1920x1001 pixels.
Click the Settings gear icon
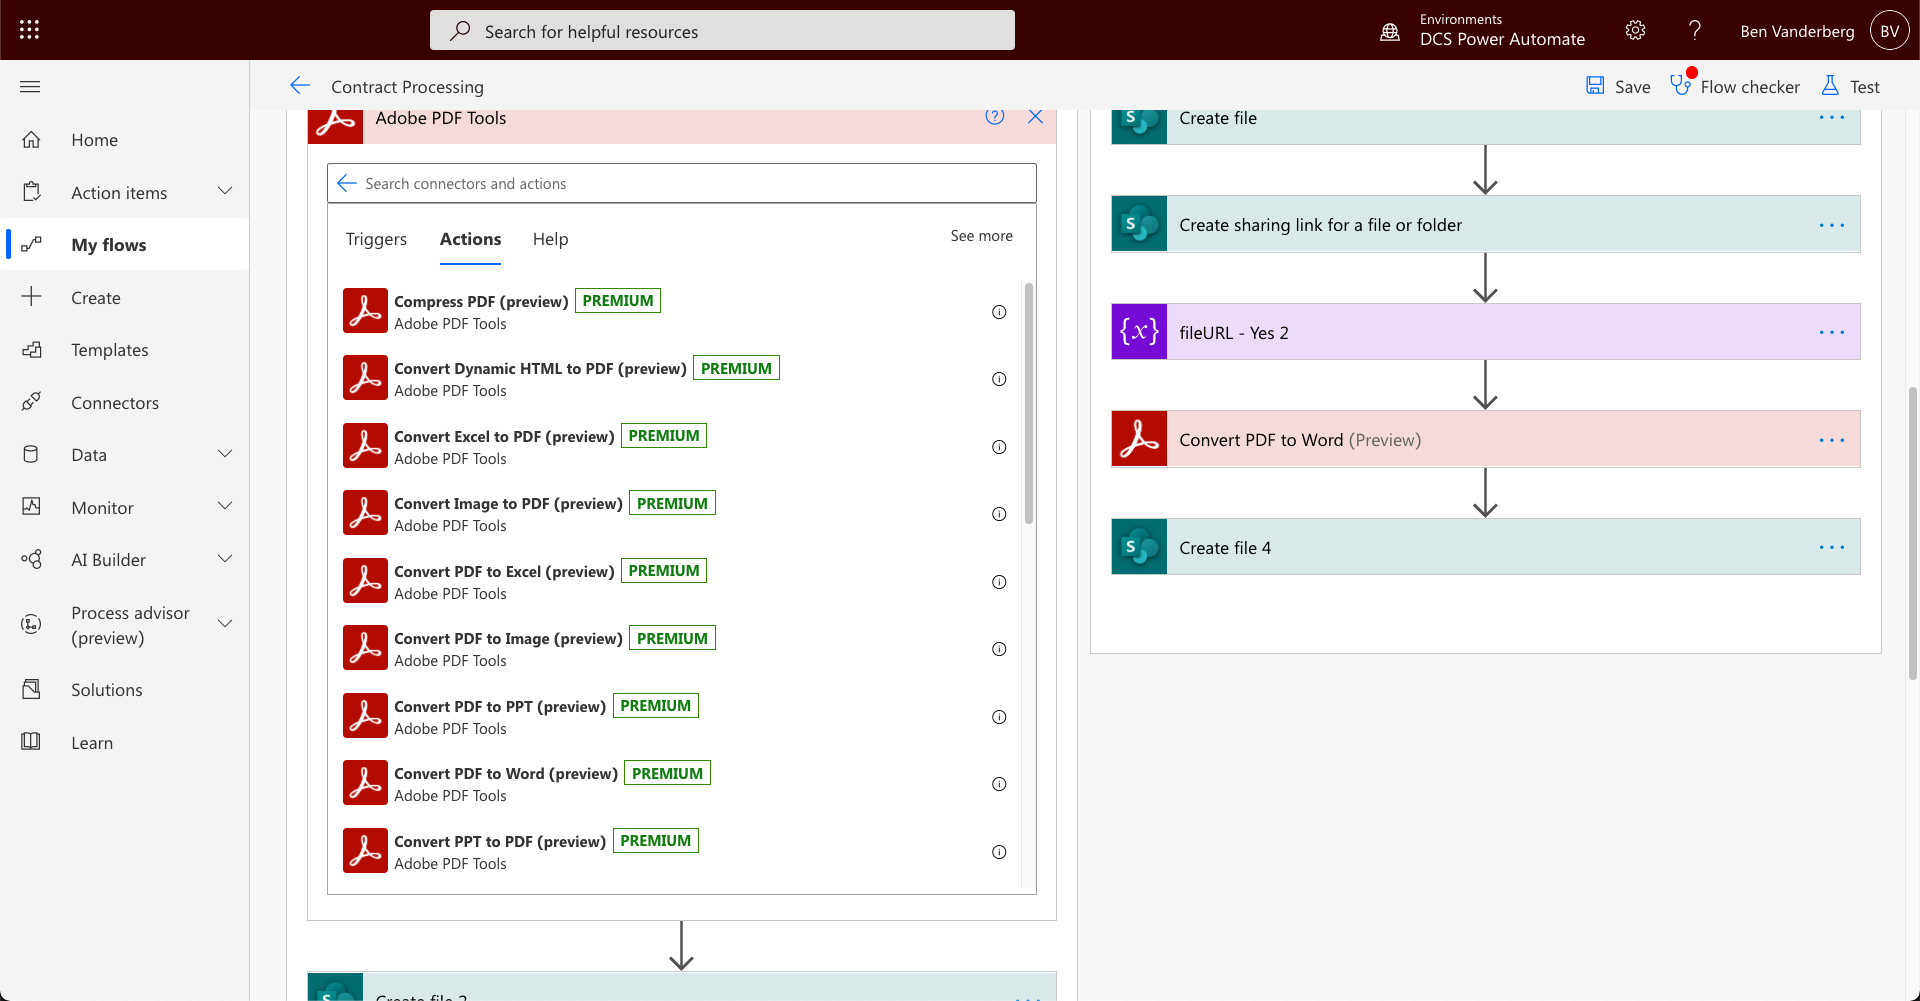point(1636,30)
